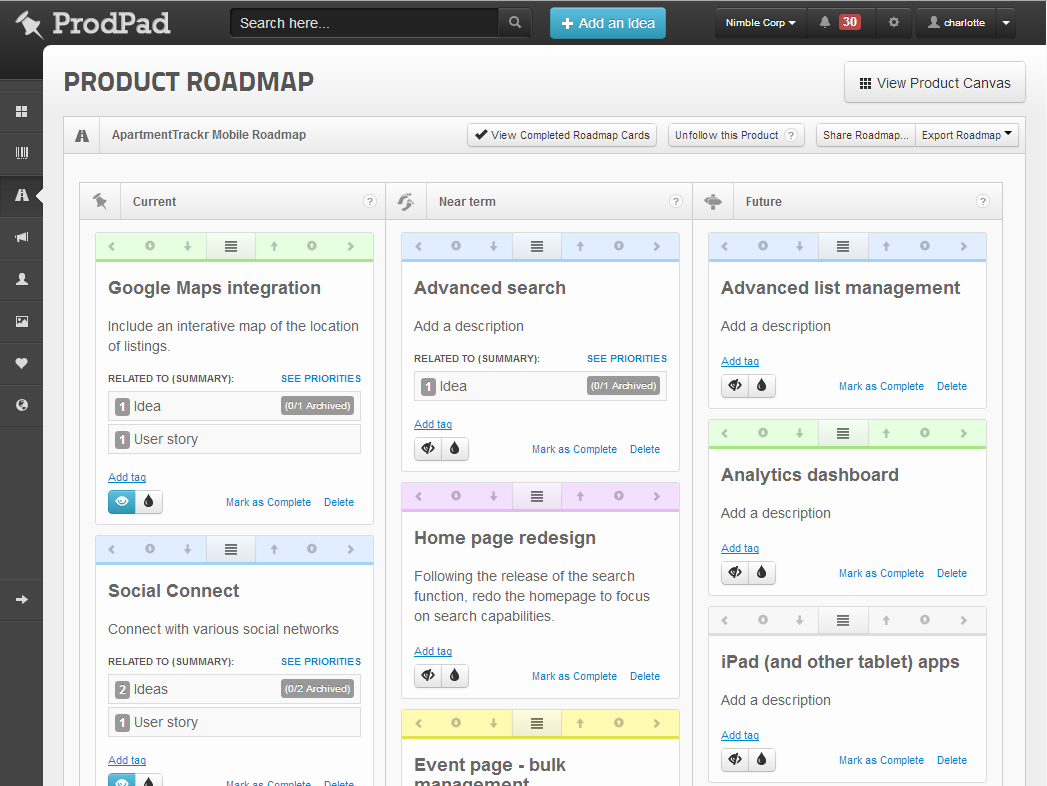The height and width of the screenshot is (786, 1047).
Task: Open the Nimble Corp account dropdown
Action: [760, 23]
